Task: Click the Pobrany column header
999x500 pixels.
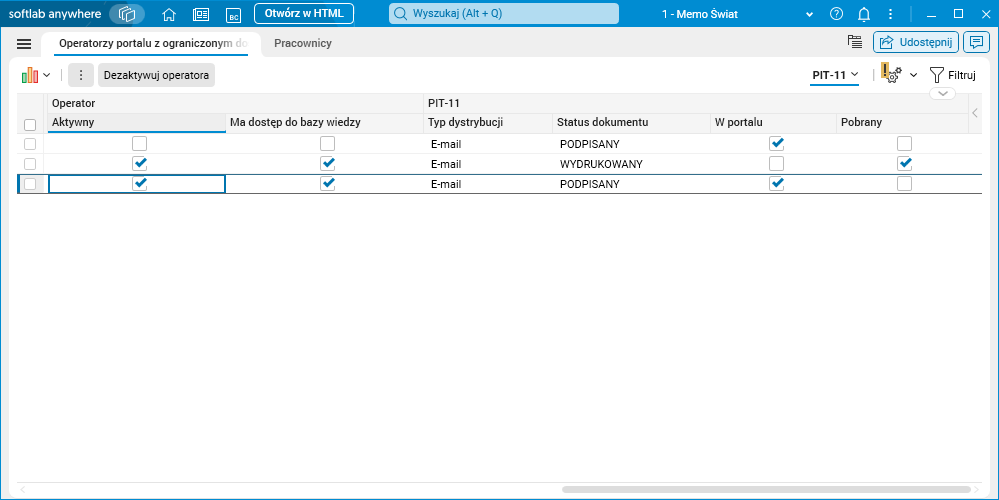Action: tap(902, 122)
